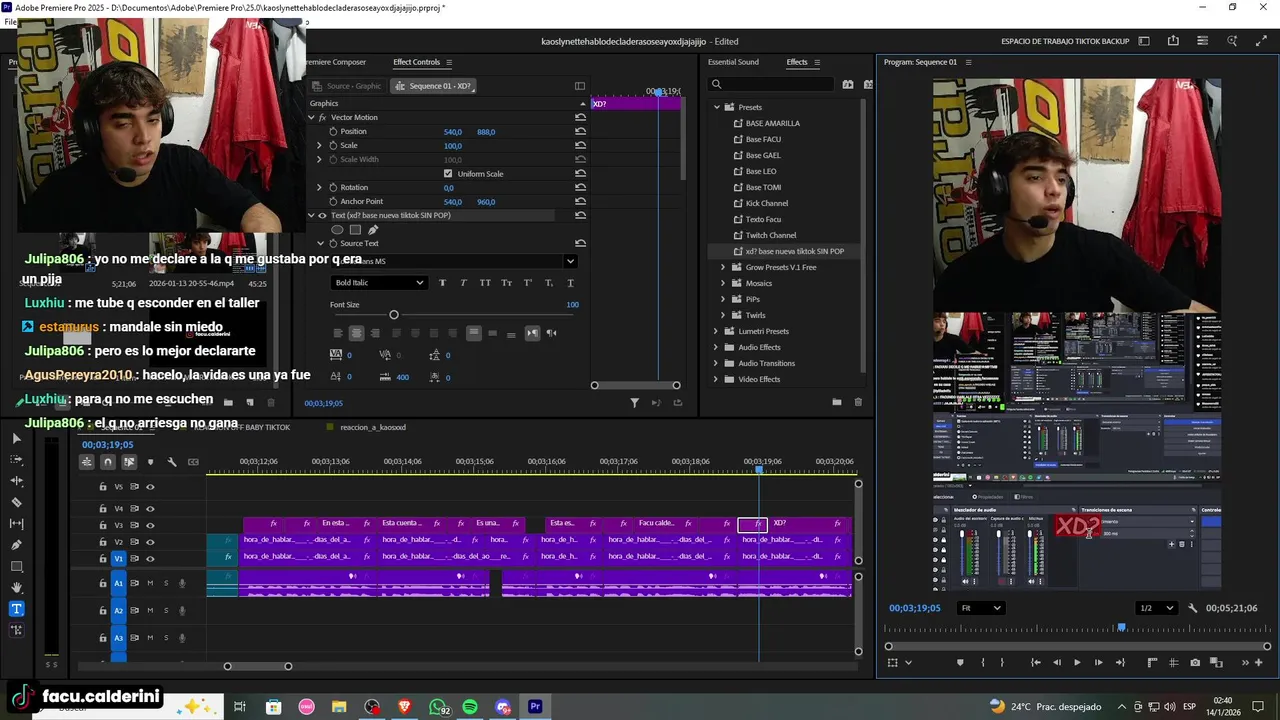Viewport: 1280px width, 720px height.
Task: Switch to Sequence 01 - XD? tab
Action: point(433,86)
